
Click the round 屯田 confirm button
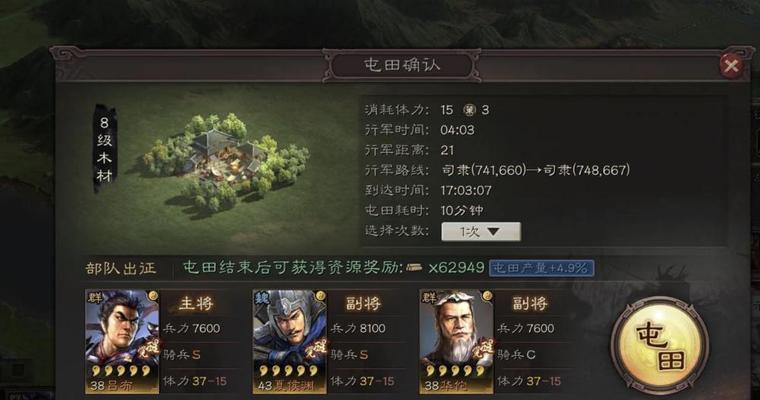(x=660, y=346)
